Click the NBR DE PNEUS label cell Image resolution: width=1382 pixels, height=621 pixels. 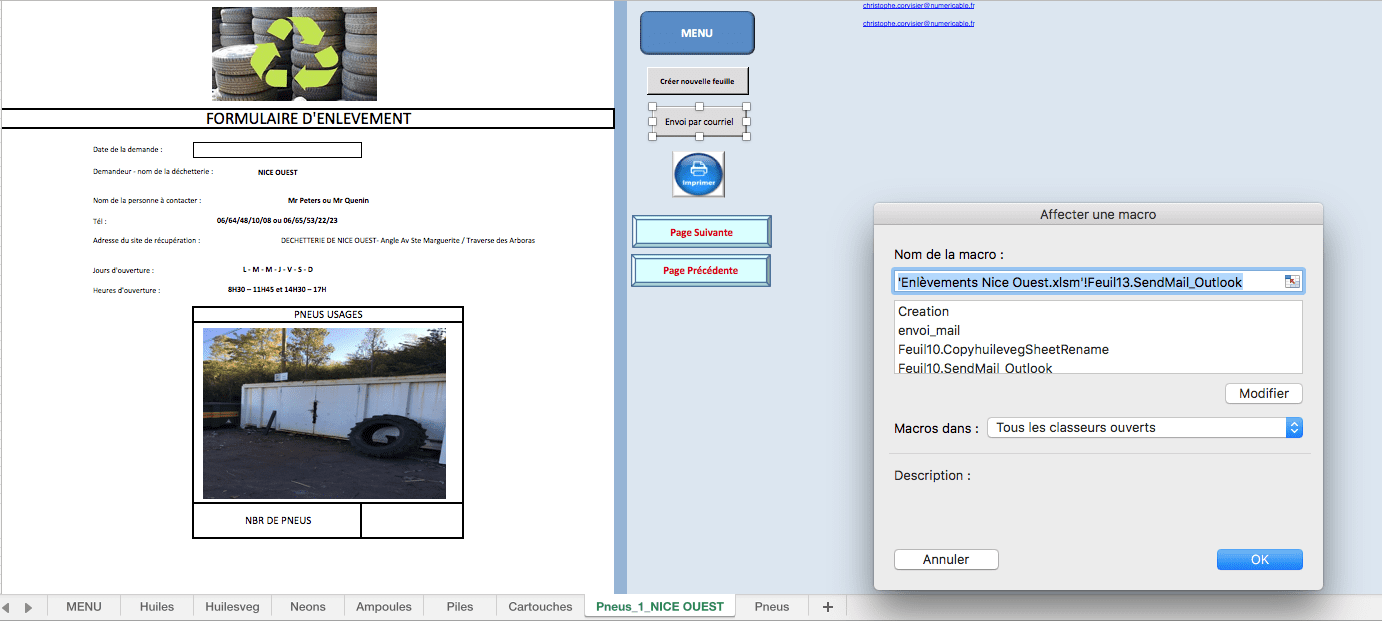277,521
